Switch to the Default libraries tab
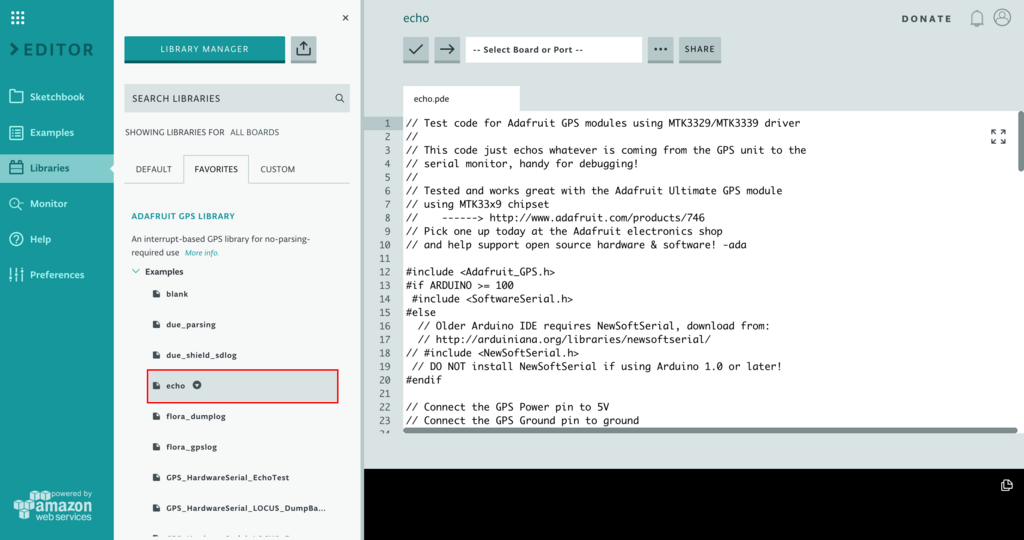The image size is (1024, 540). pyautogui.click(x=153, y=169)
